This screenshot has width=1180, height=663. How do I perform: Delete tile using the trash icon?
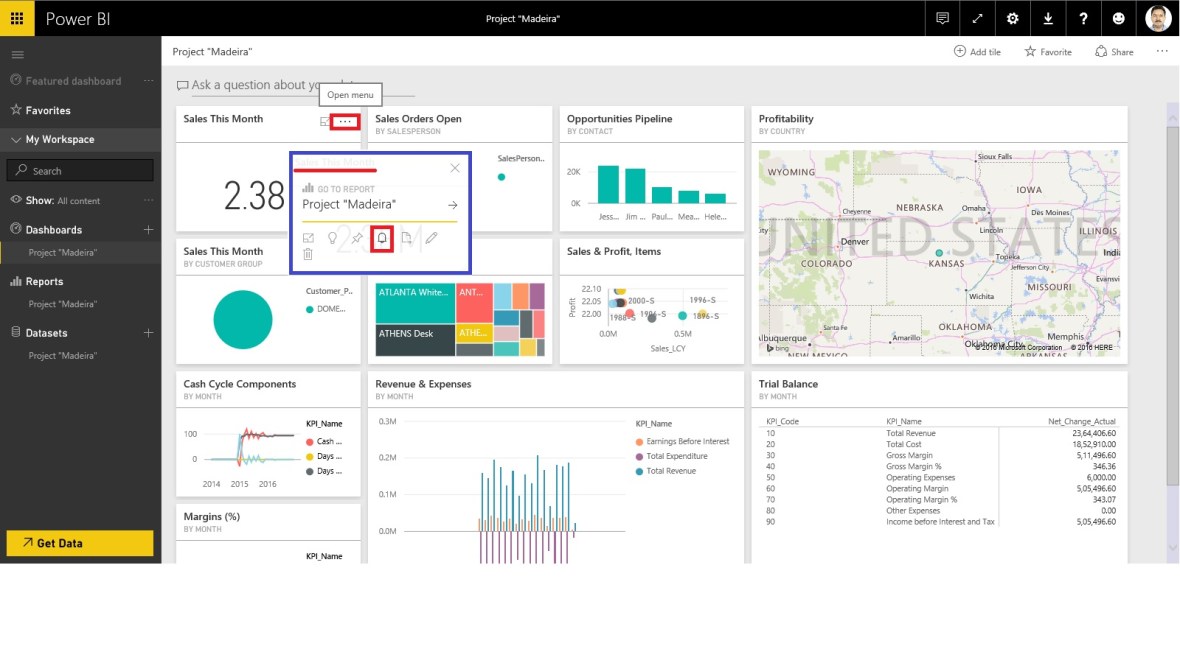(308, 255)
